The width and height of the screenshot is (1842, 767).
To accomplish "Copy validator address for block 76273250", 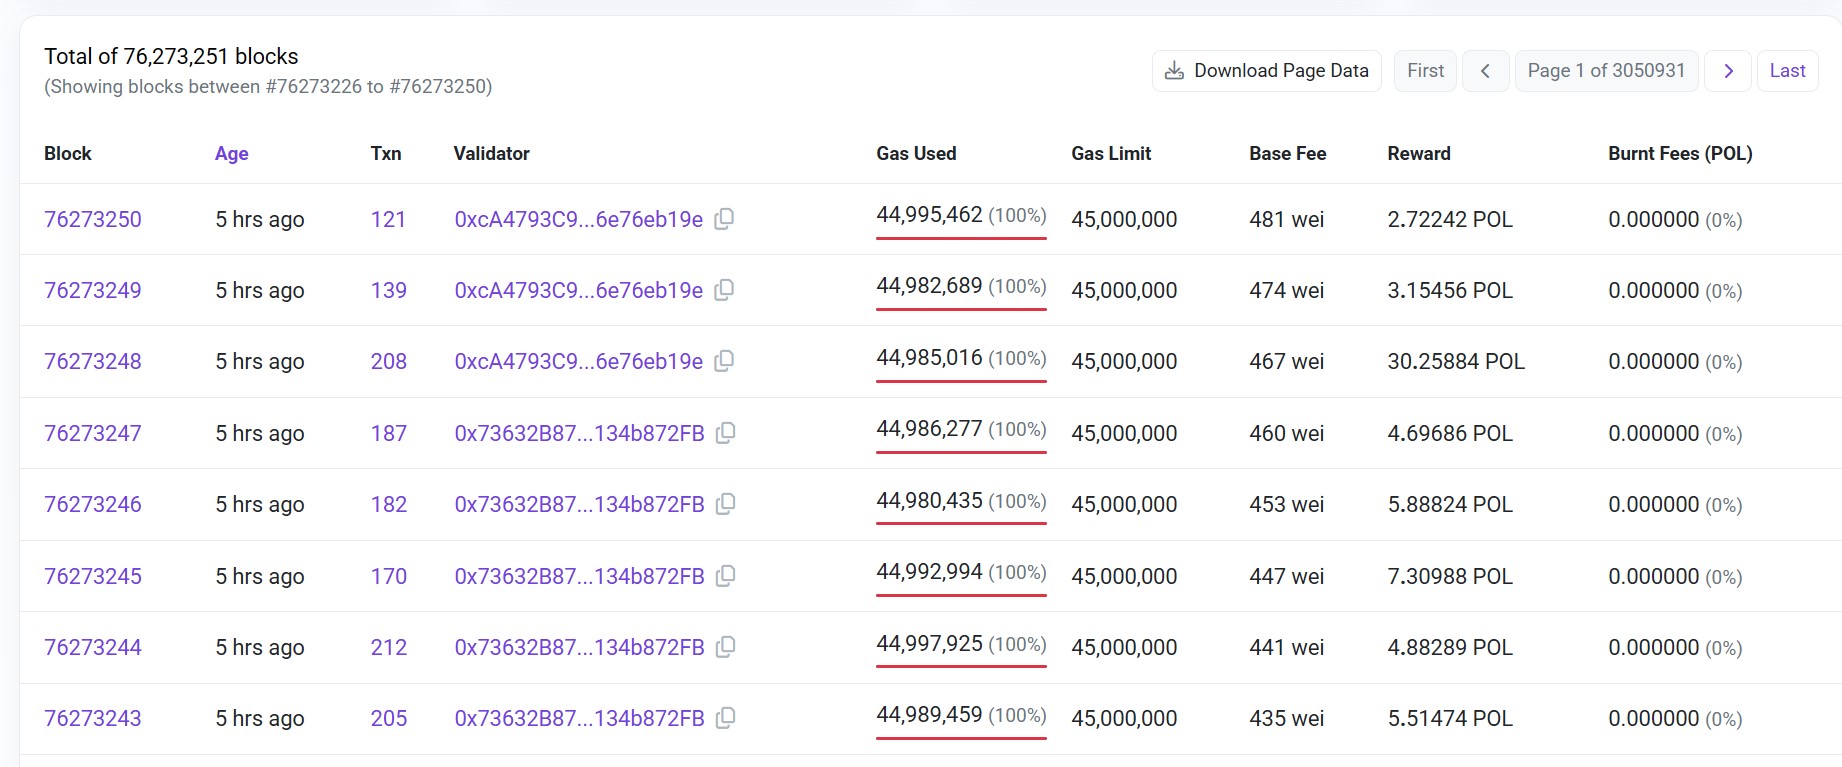I will (x=724, y=219).
